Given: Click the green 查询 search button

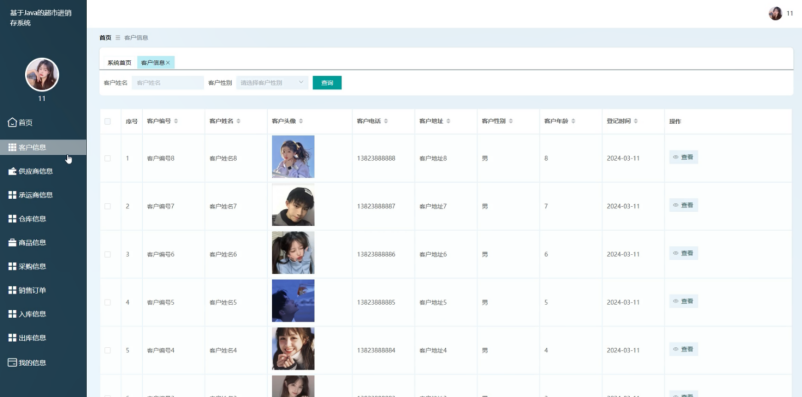Looking at the screenshot, I should pyautogui.click(x=327, y=82).
